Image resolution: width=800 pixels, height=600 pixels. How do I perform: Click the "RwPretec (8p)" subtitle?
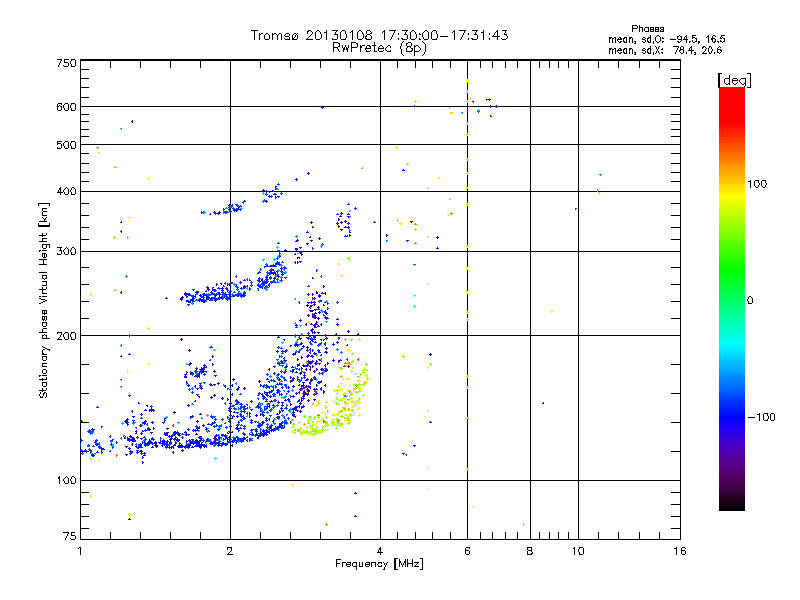[x=379, y=48]
